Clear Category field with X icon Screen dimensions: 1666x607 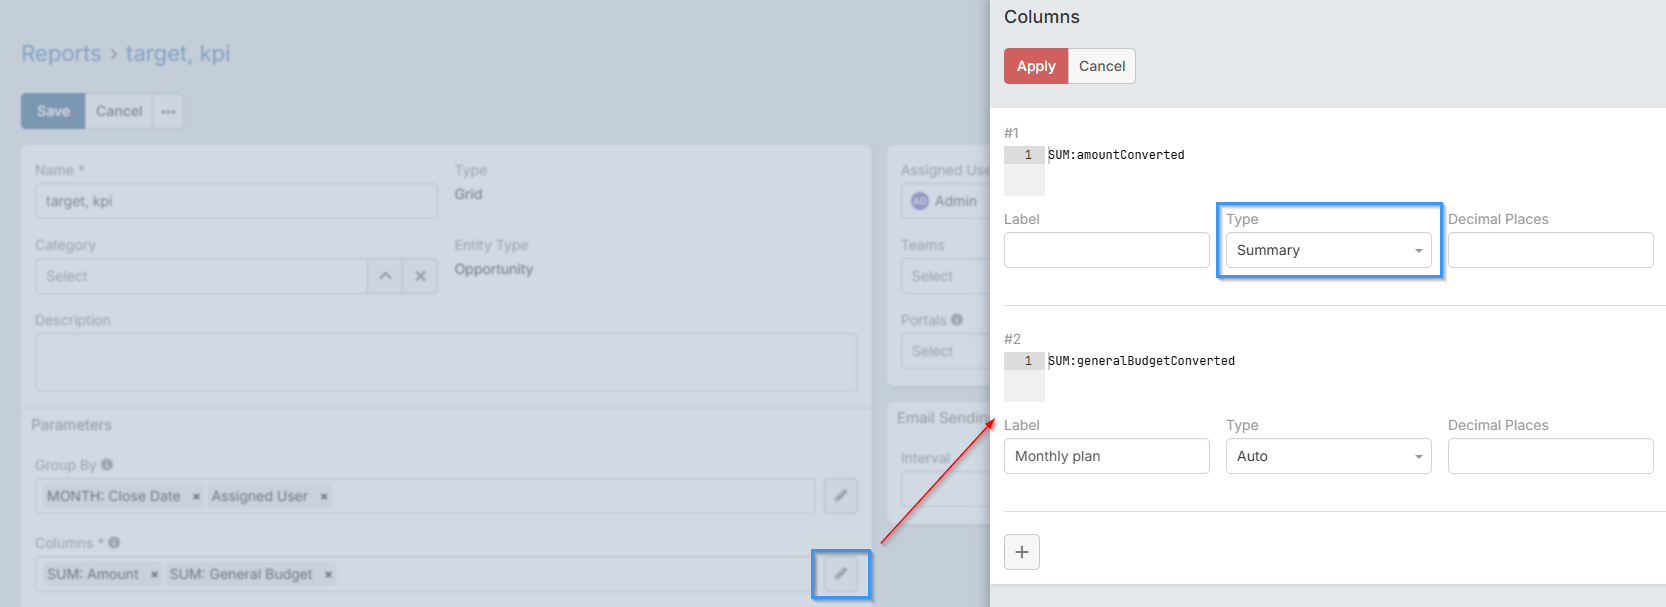coord(420,276)
